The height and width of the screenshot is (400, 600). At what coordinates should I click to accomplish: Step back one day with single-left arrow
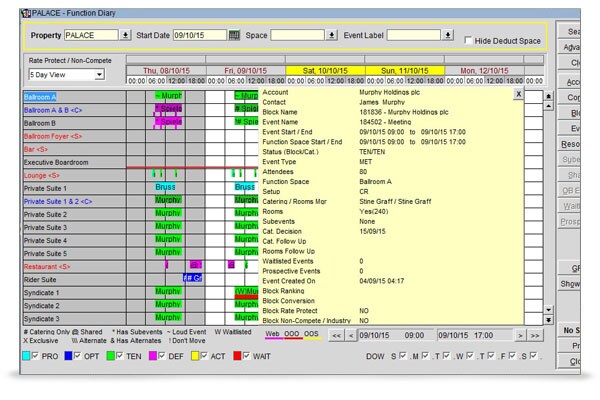coord(350,336)
